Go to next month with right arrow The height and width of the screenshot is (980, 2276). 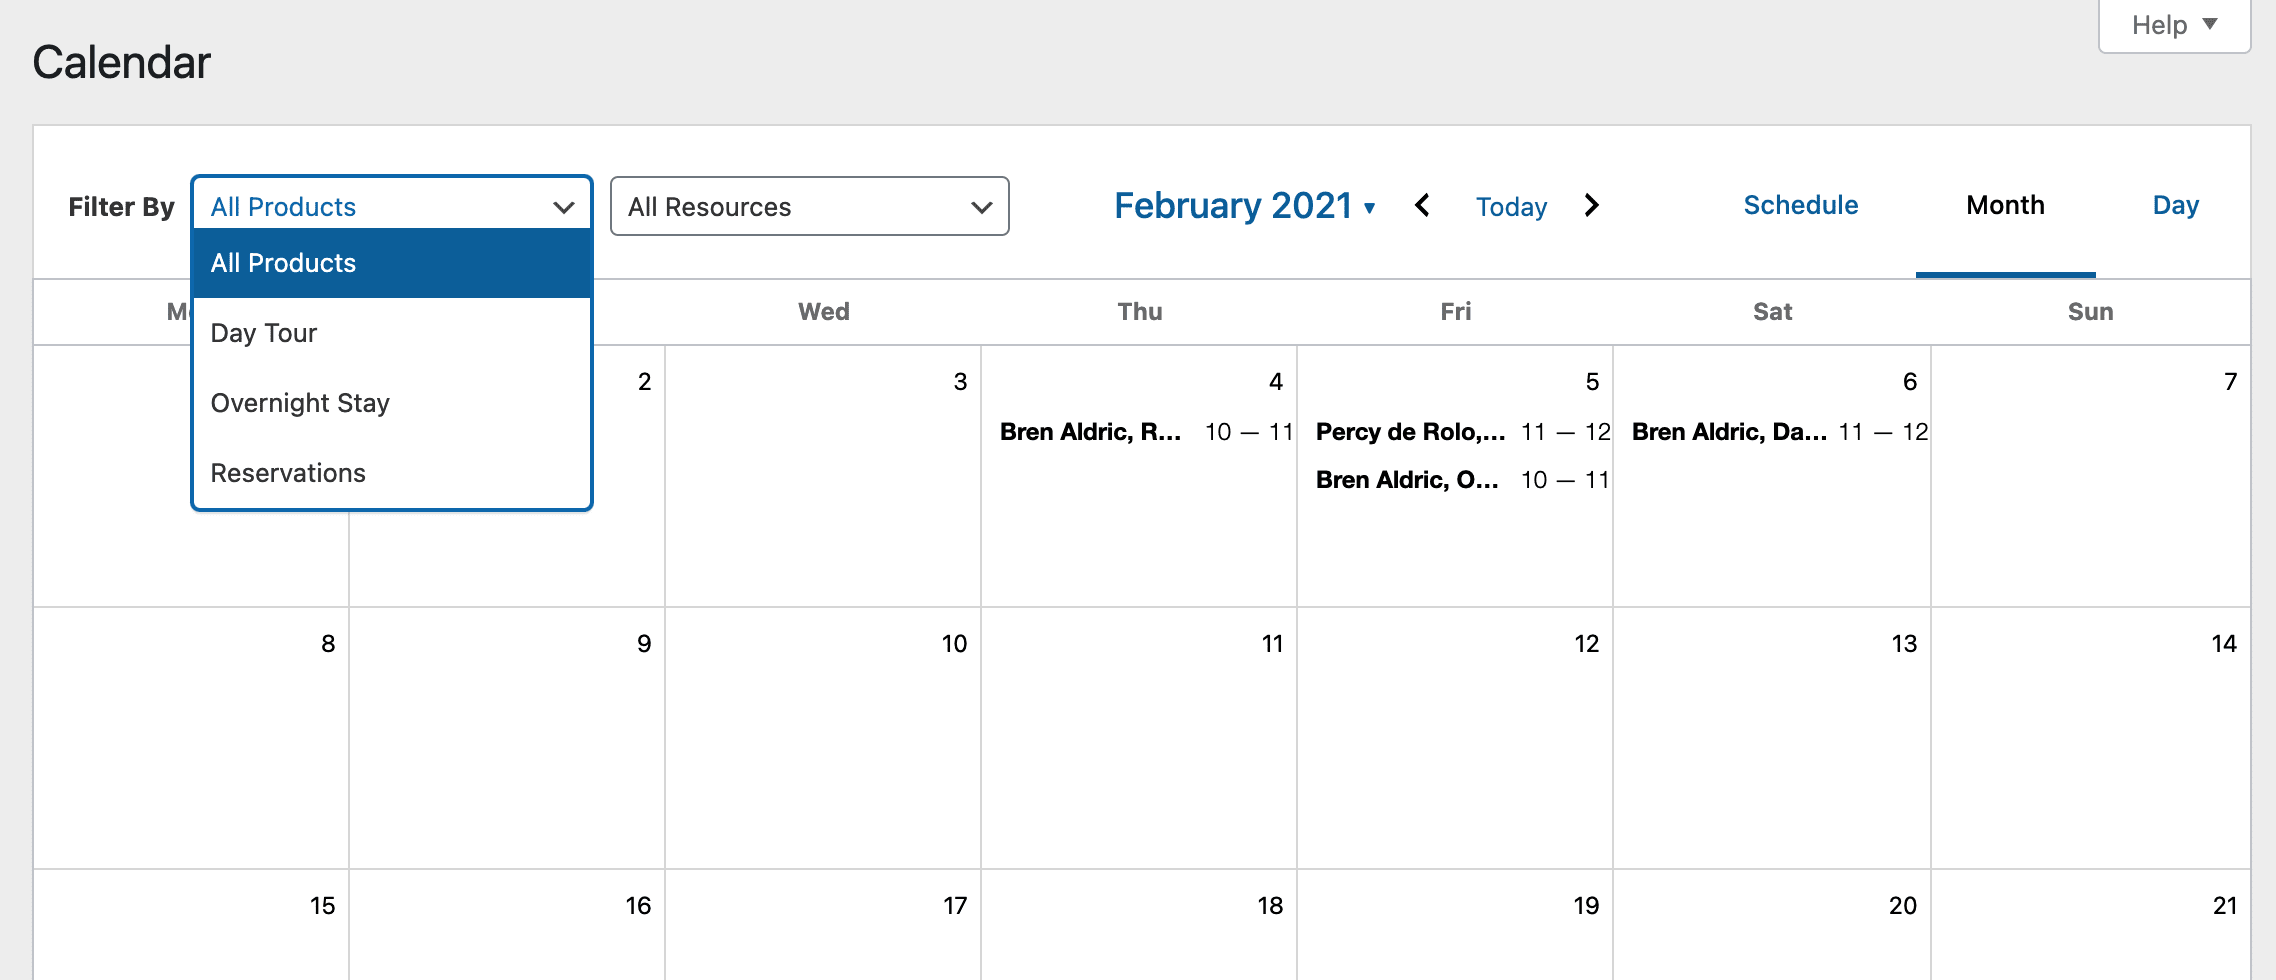1592,206
